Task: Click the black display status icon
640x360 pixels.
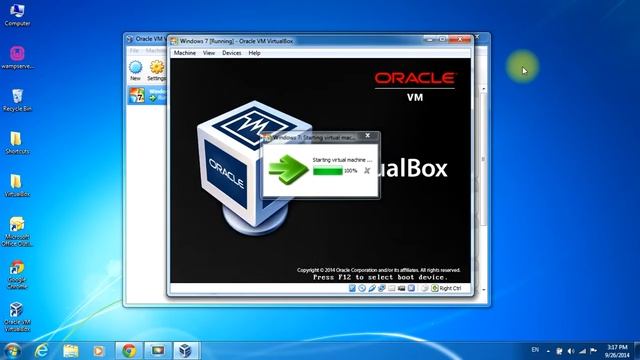Action: (x=401, y=288)
